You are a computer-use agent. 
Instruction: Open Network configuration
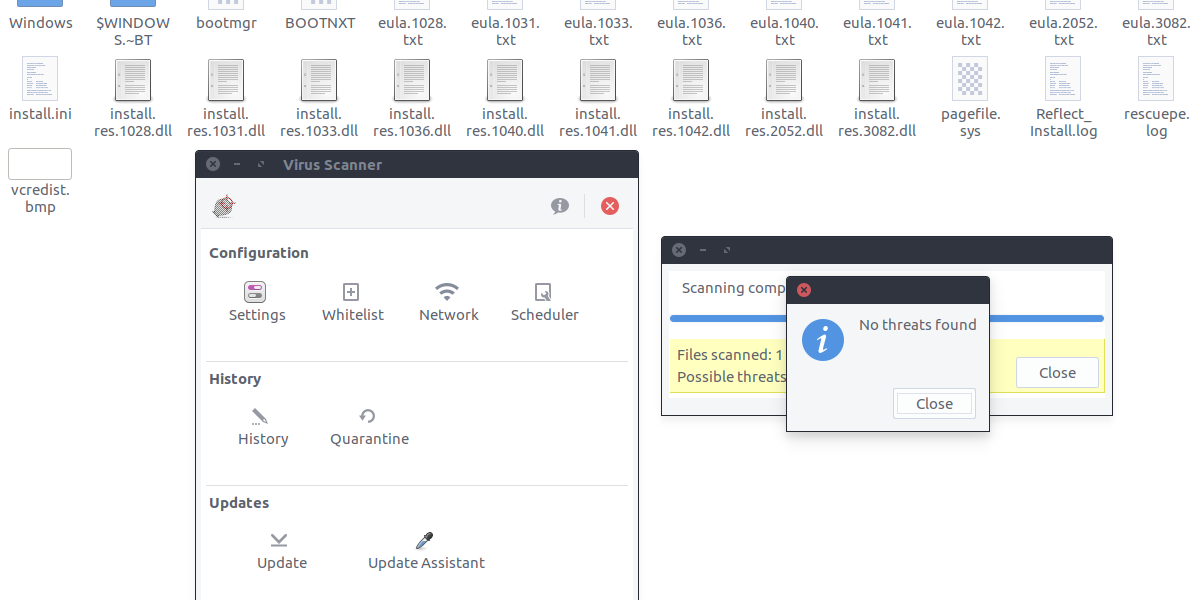pyautogui.click(x=448, y=303)
